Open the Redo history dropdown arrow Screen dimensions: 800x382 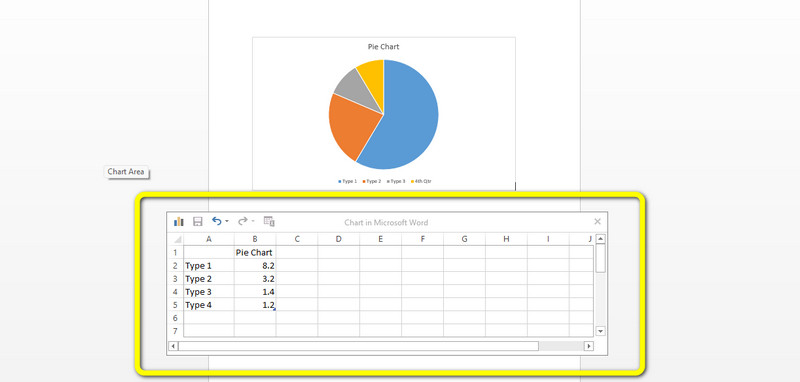pos(253,222)
